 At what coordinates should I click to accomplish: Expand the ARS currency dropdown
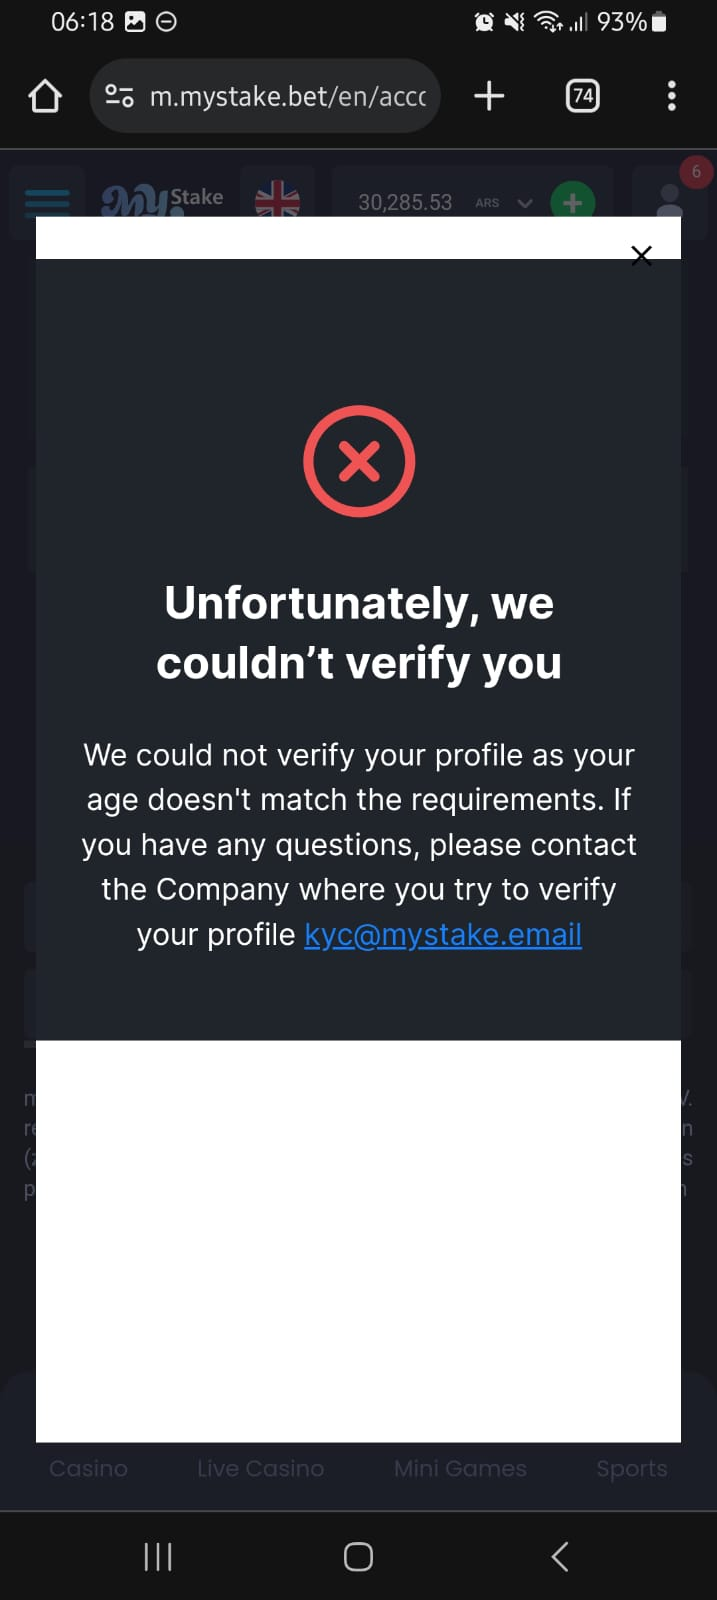(x=524, y=203)
